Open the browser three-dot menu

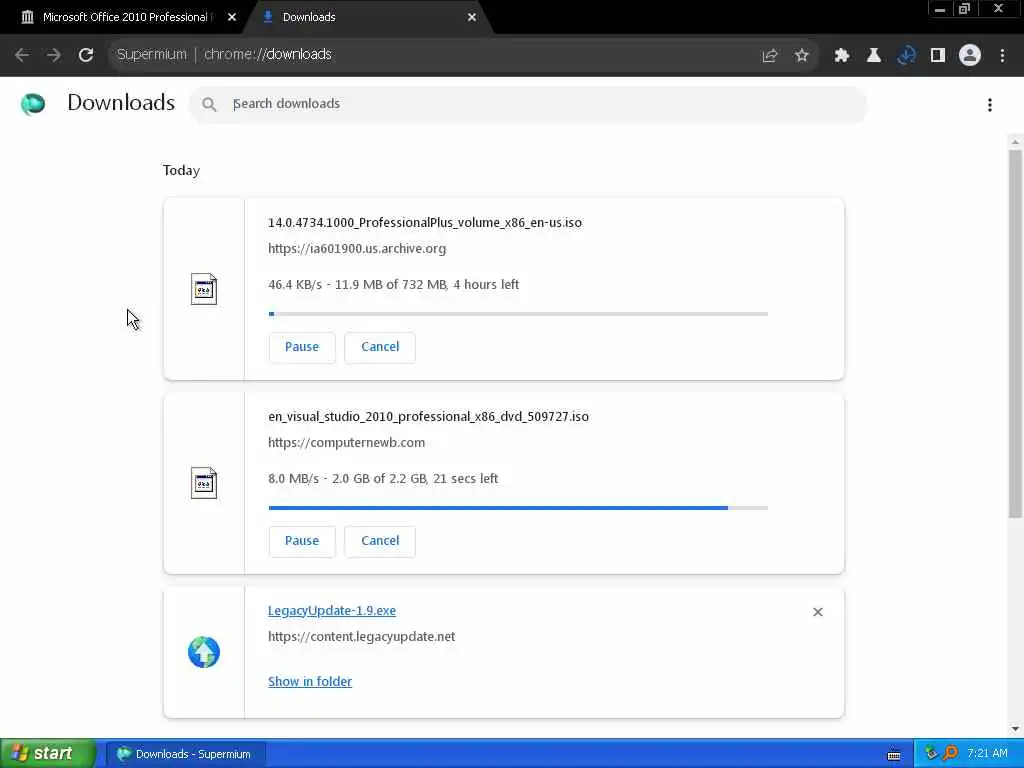1002,56
